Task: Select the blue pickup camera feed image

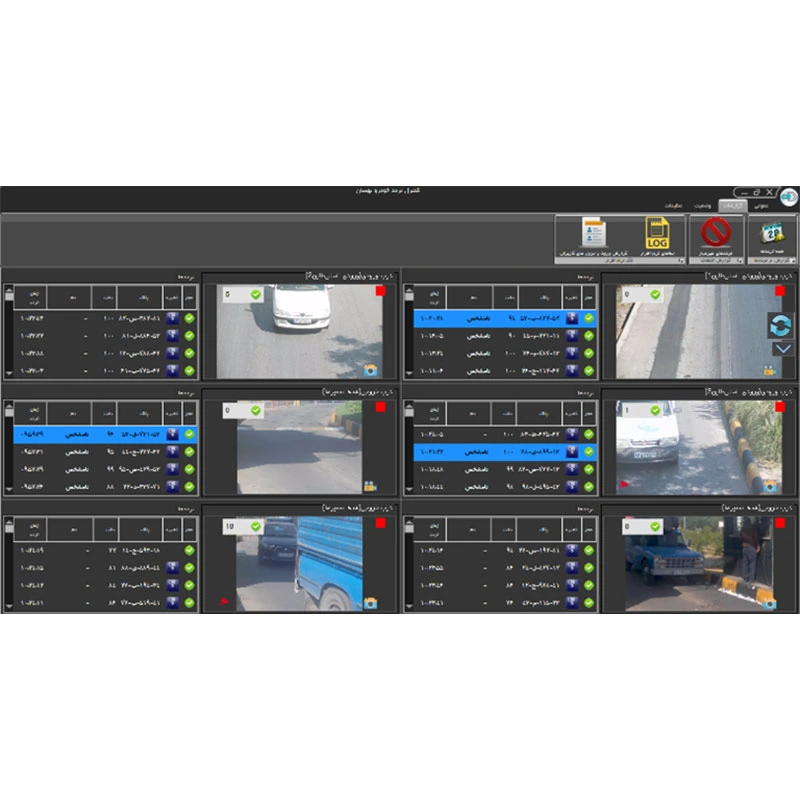Action: tap(698, 564)
